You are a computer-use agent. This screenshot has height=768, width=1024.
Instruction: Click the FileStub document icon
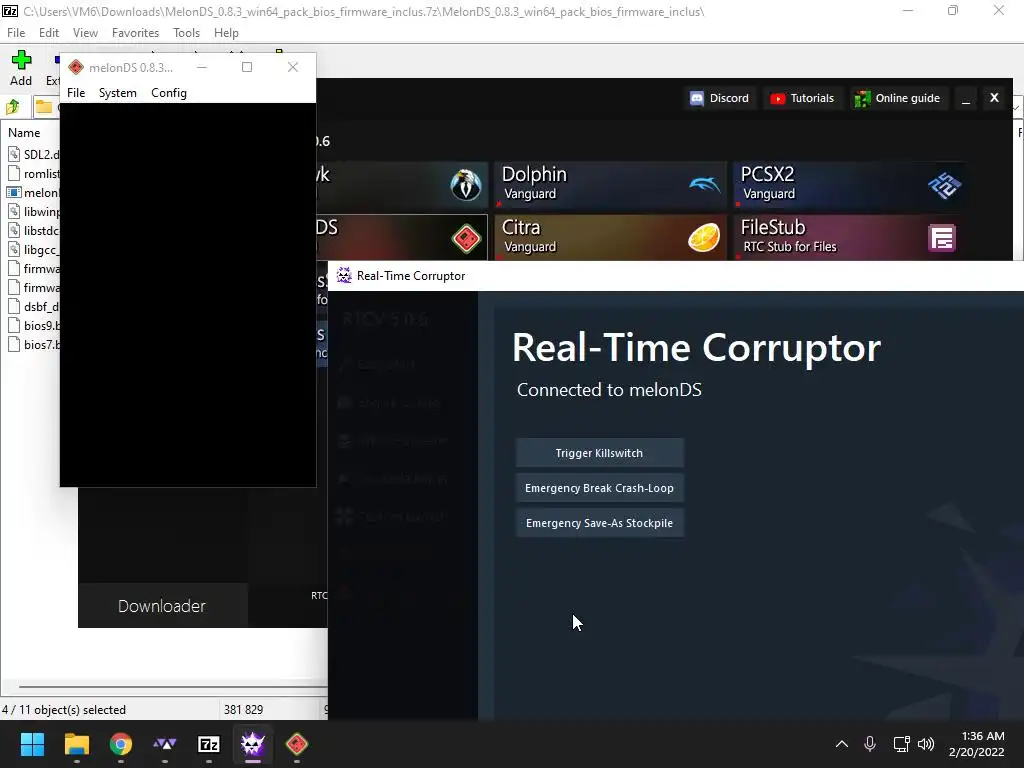click(942, 238)
